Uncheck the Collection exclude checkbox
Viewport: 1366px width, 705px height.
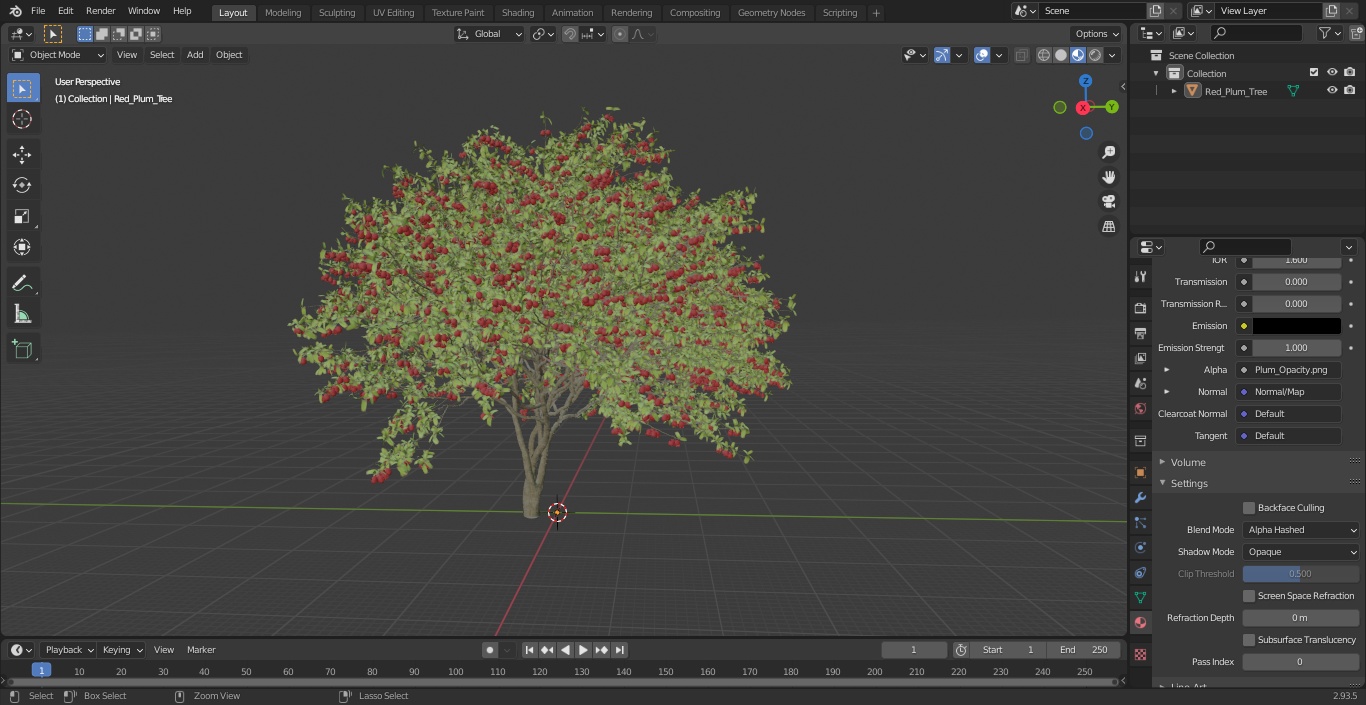(1314, 72)
